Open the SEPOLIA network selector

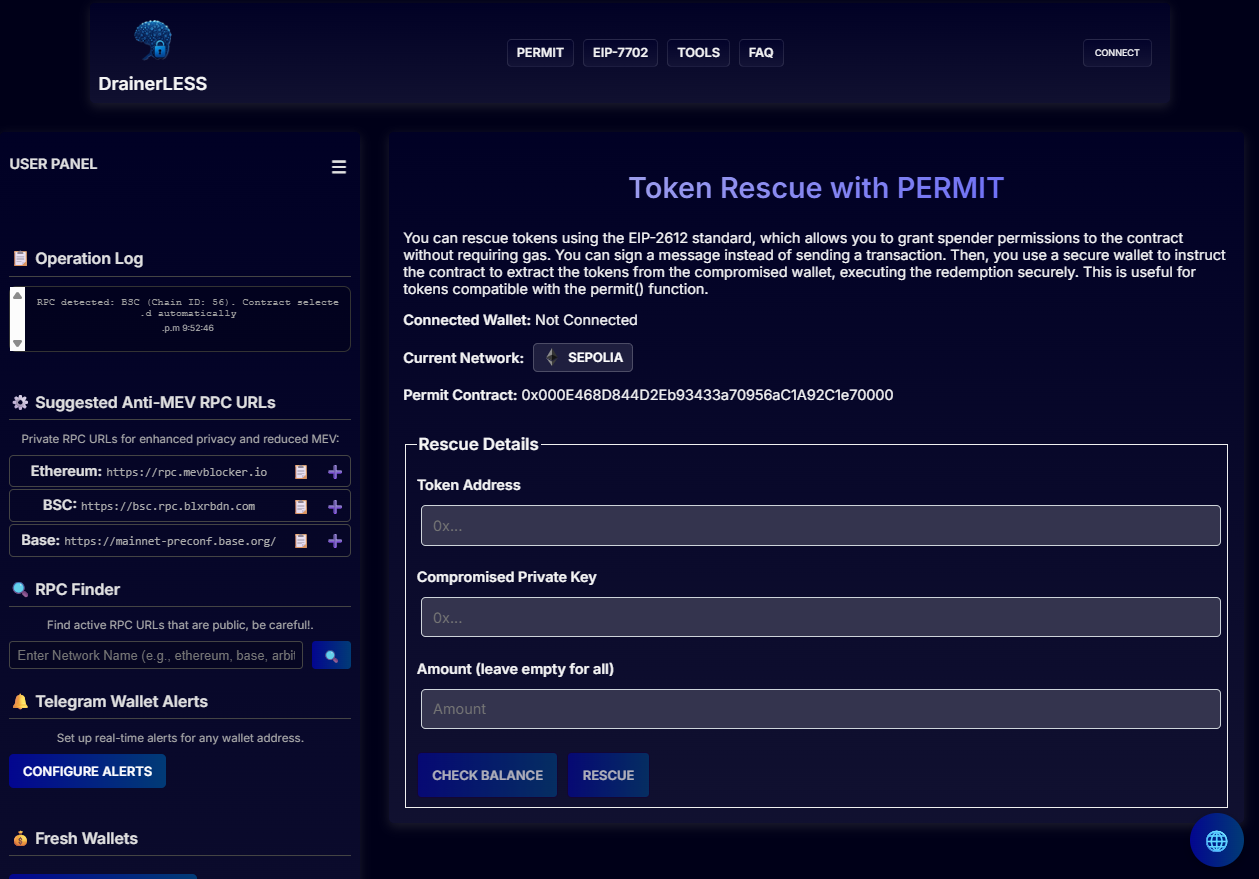[x=583, y=357]
